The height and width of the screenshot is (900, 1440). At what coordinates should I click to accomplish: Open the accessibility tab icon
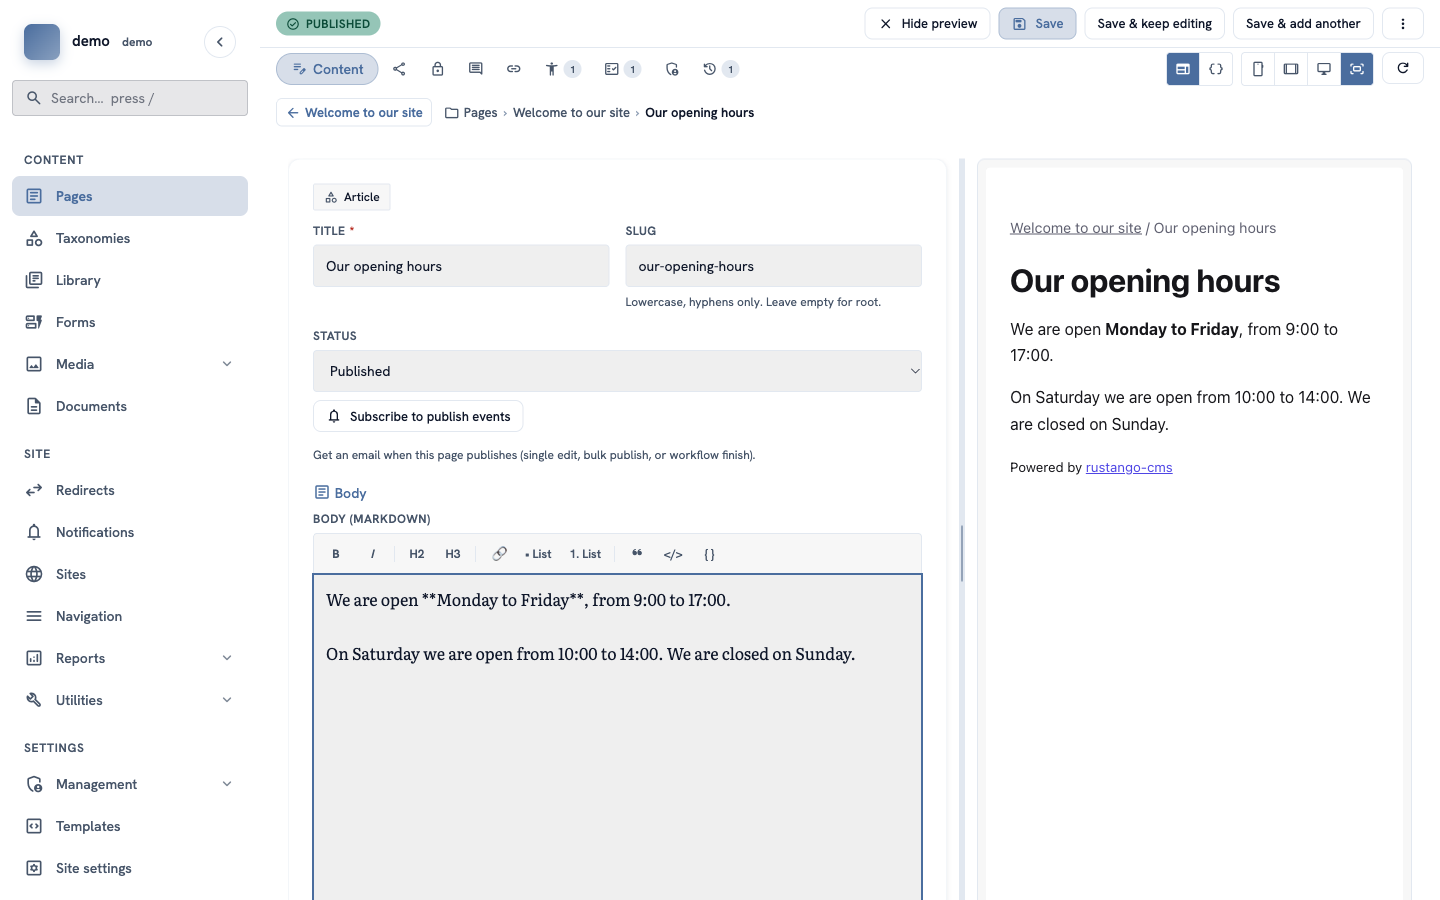562,69
